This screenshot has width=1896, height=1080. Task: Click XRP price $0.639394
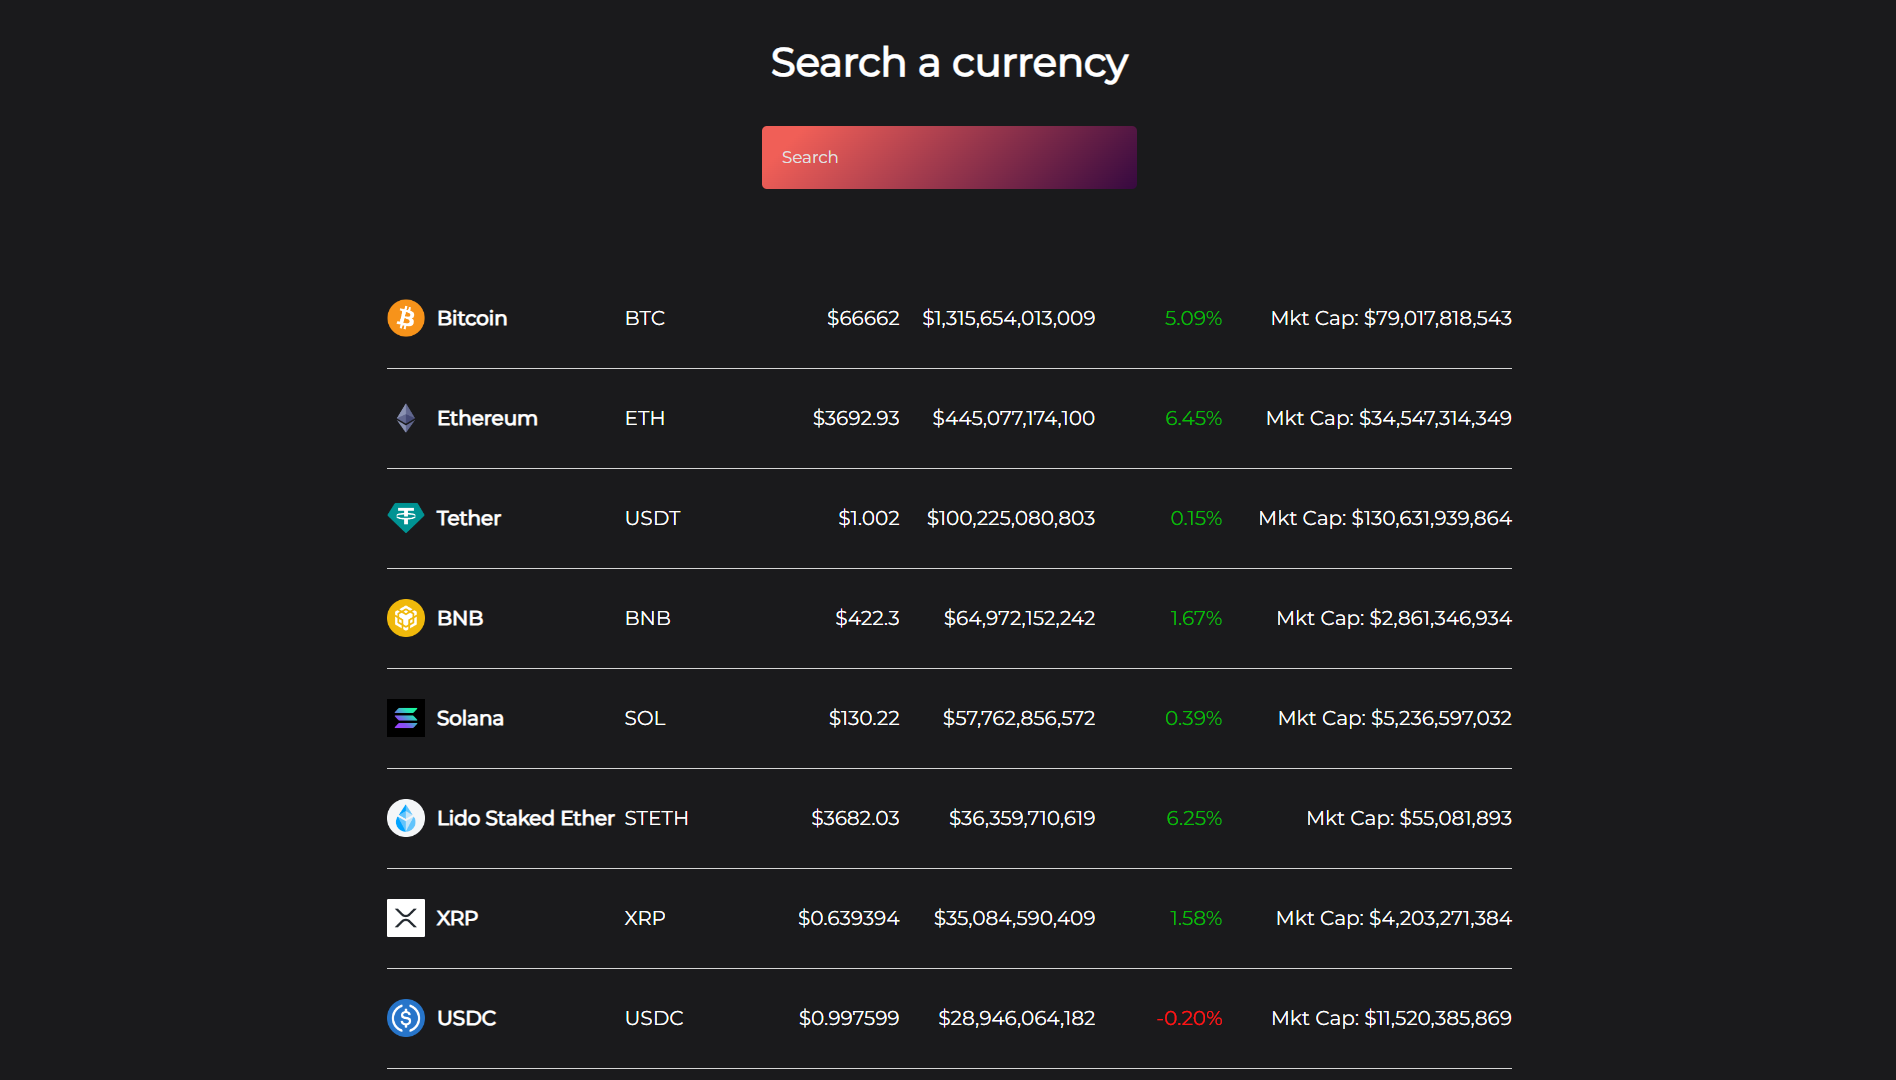pyautogui.click(x=849, y=918)
